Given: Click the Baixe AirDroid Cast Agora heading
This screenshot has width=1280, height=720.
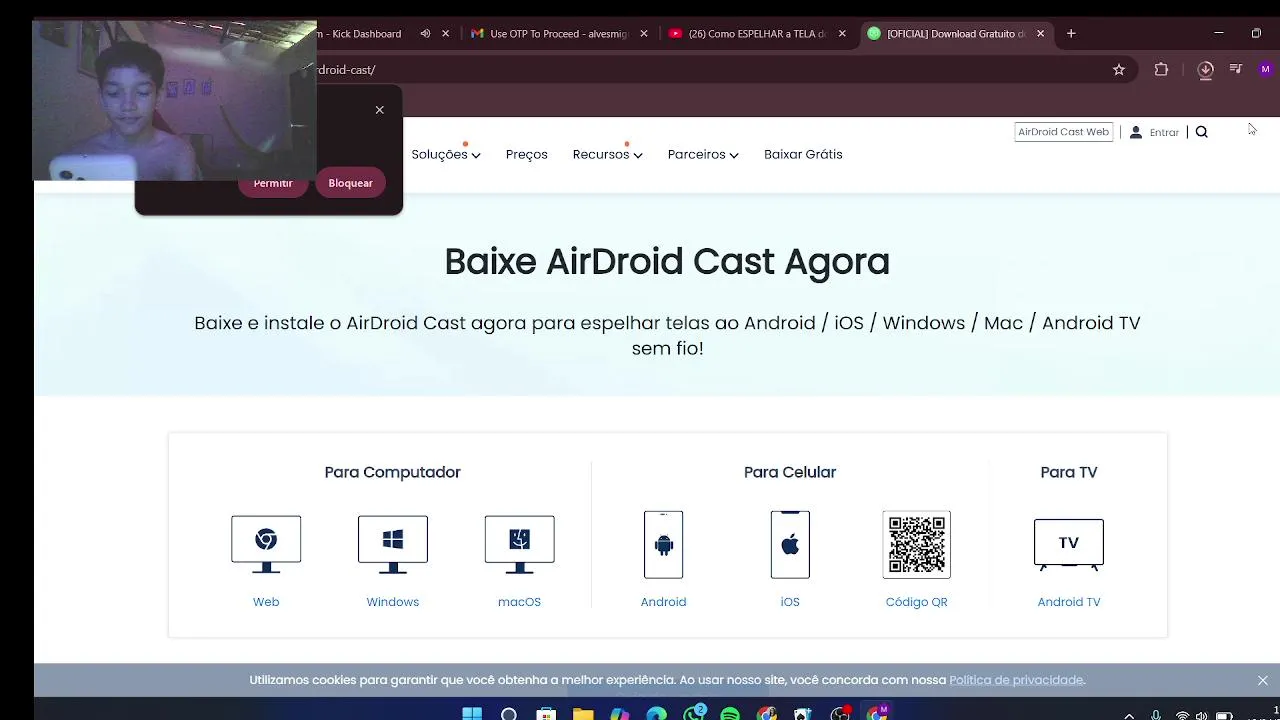Looking at the screenshot, I should (667, 262).
